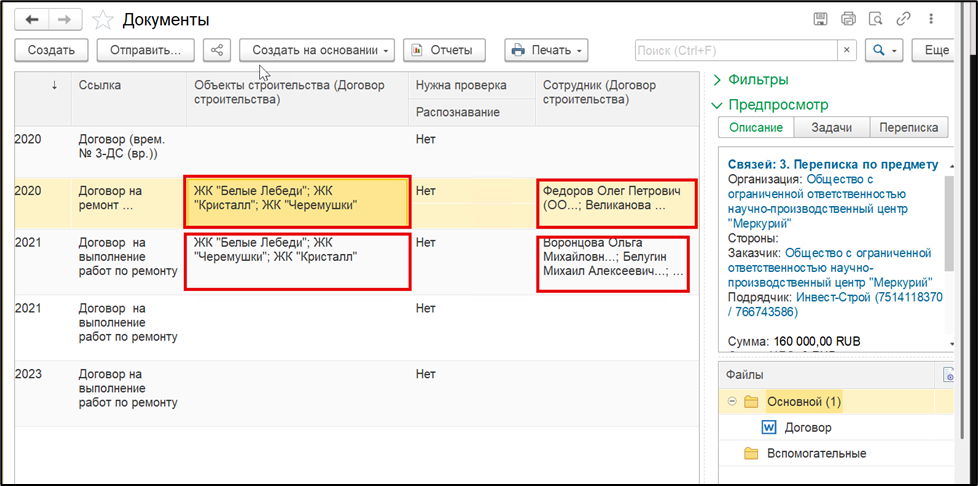
Task: Go back with the left arrow button
Action: point(32,19)
